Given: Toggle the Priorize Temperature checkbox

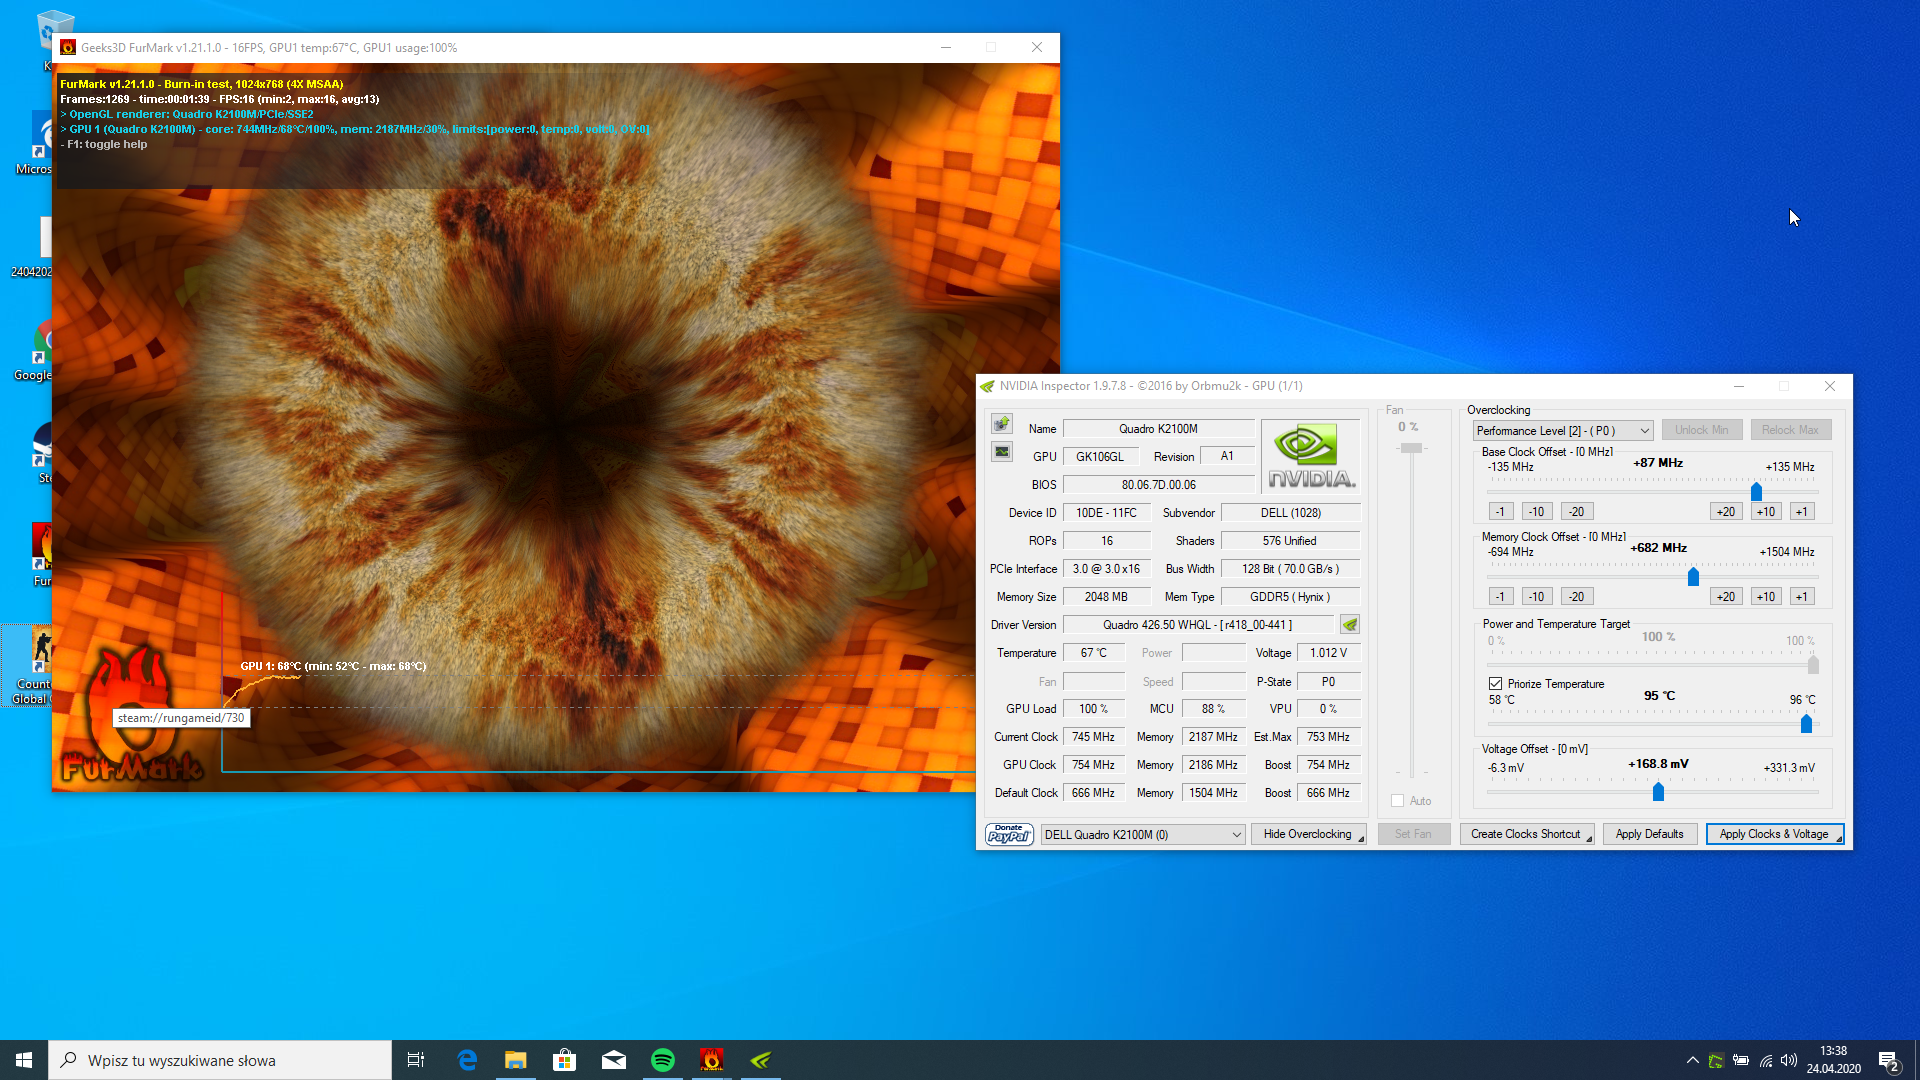Looking at the screenshot, I should click(x=1496, y=684).
